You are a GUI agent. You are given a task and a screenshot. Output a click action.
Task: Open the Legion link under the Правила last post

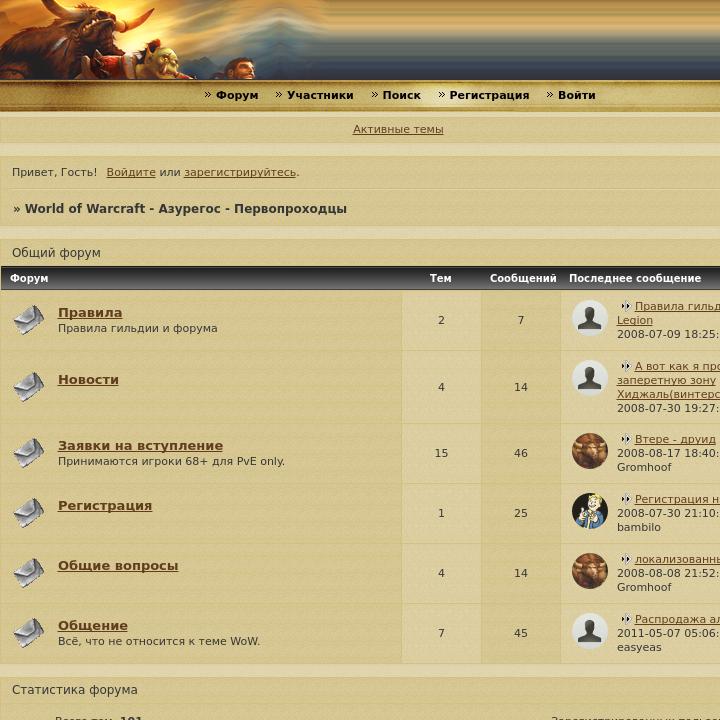pos(635,321)
